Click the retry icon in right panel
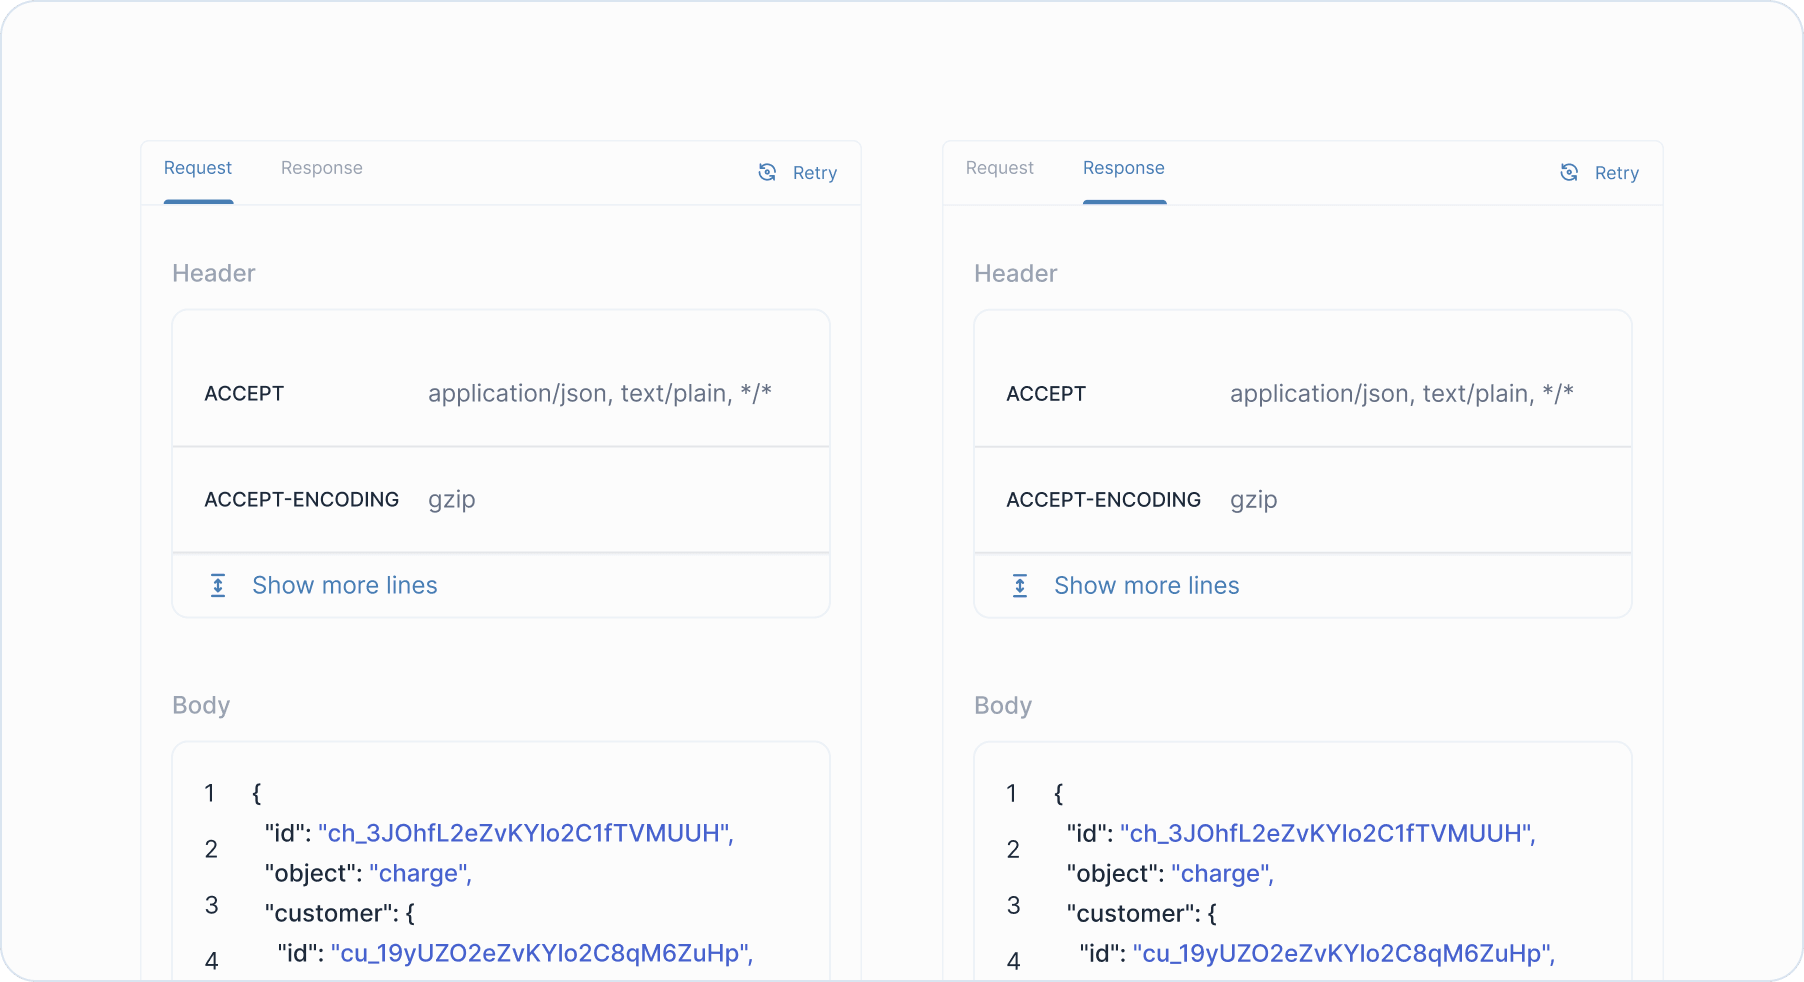1804x982 pixels. [x=1569, y=172]
